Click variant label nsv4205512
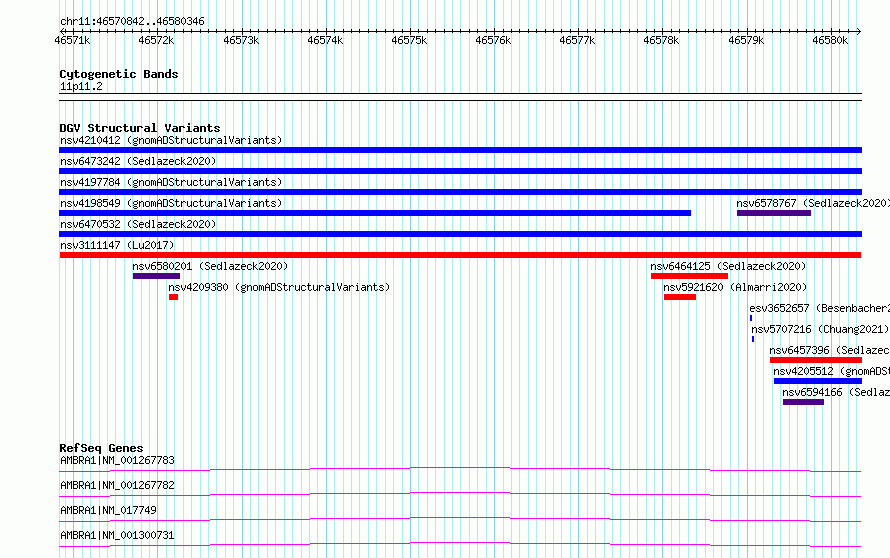Image resolution: width=890 pixels, height=558 pixels. (x=832, y=371)
